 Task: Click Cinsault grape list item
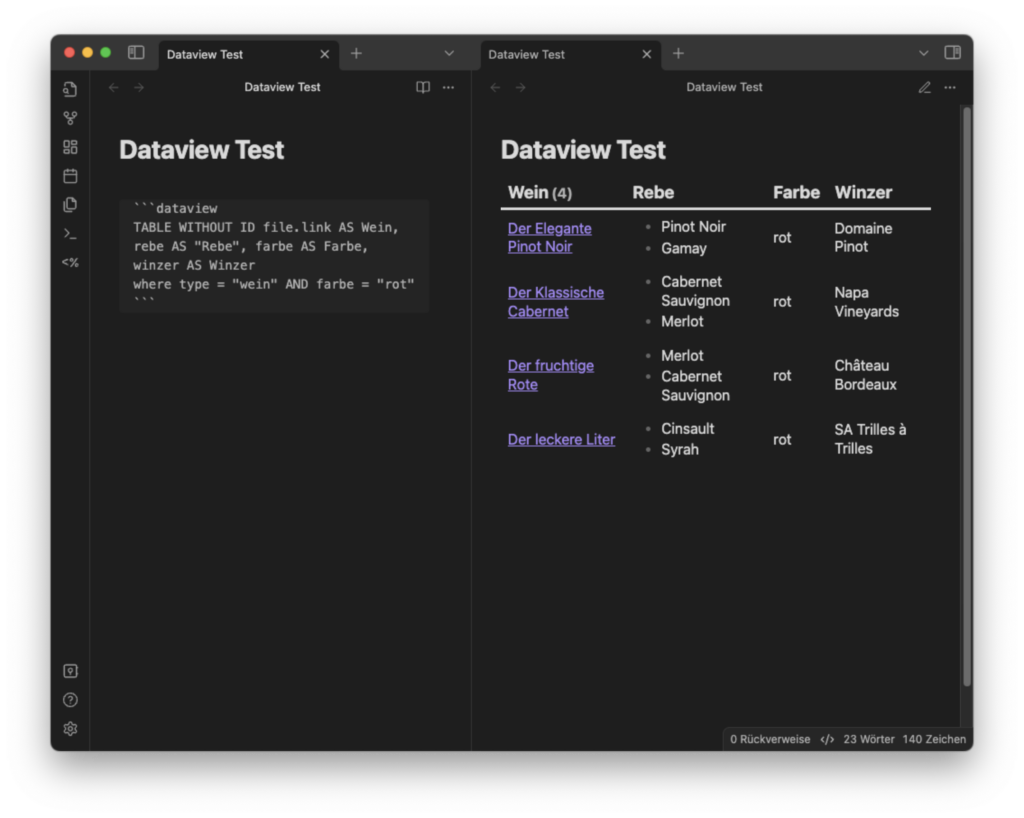click(688, 429)
